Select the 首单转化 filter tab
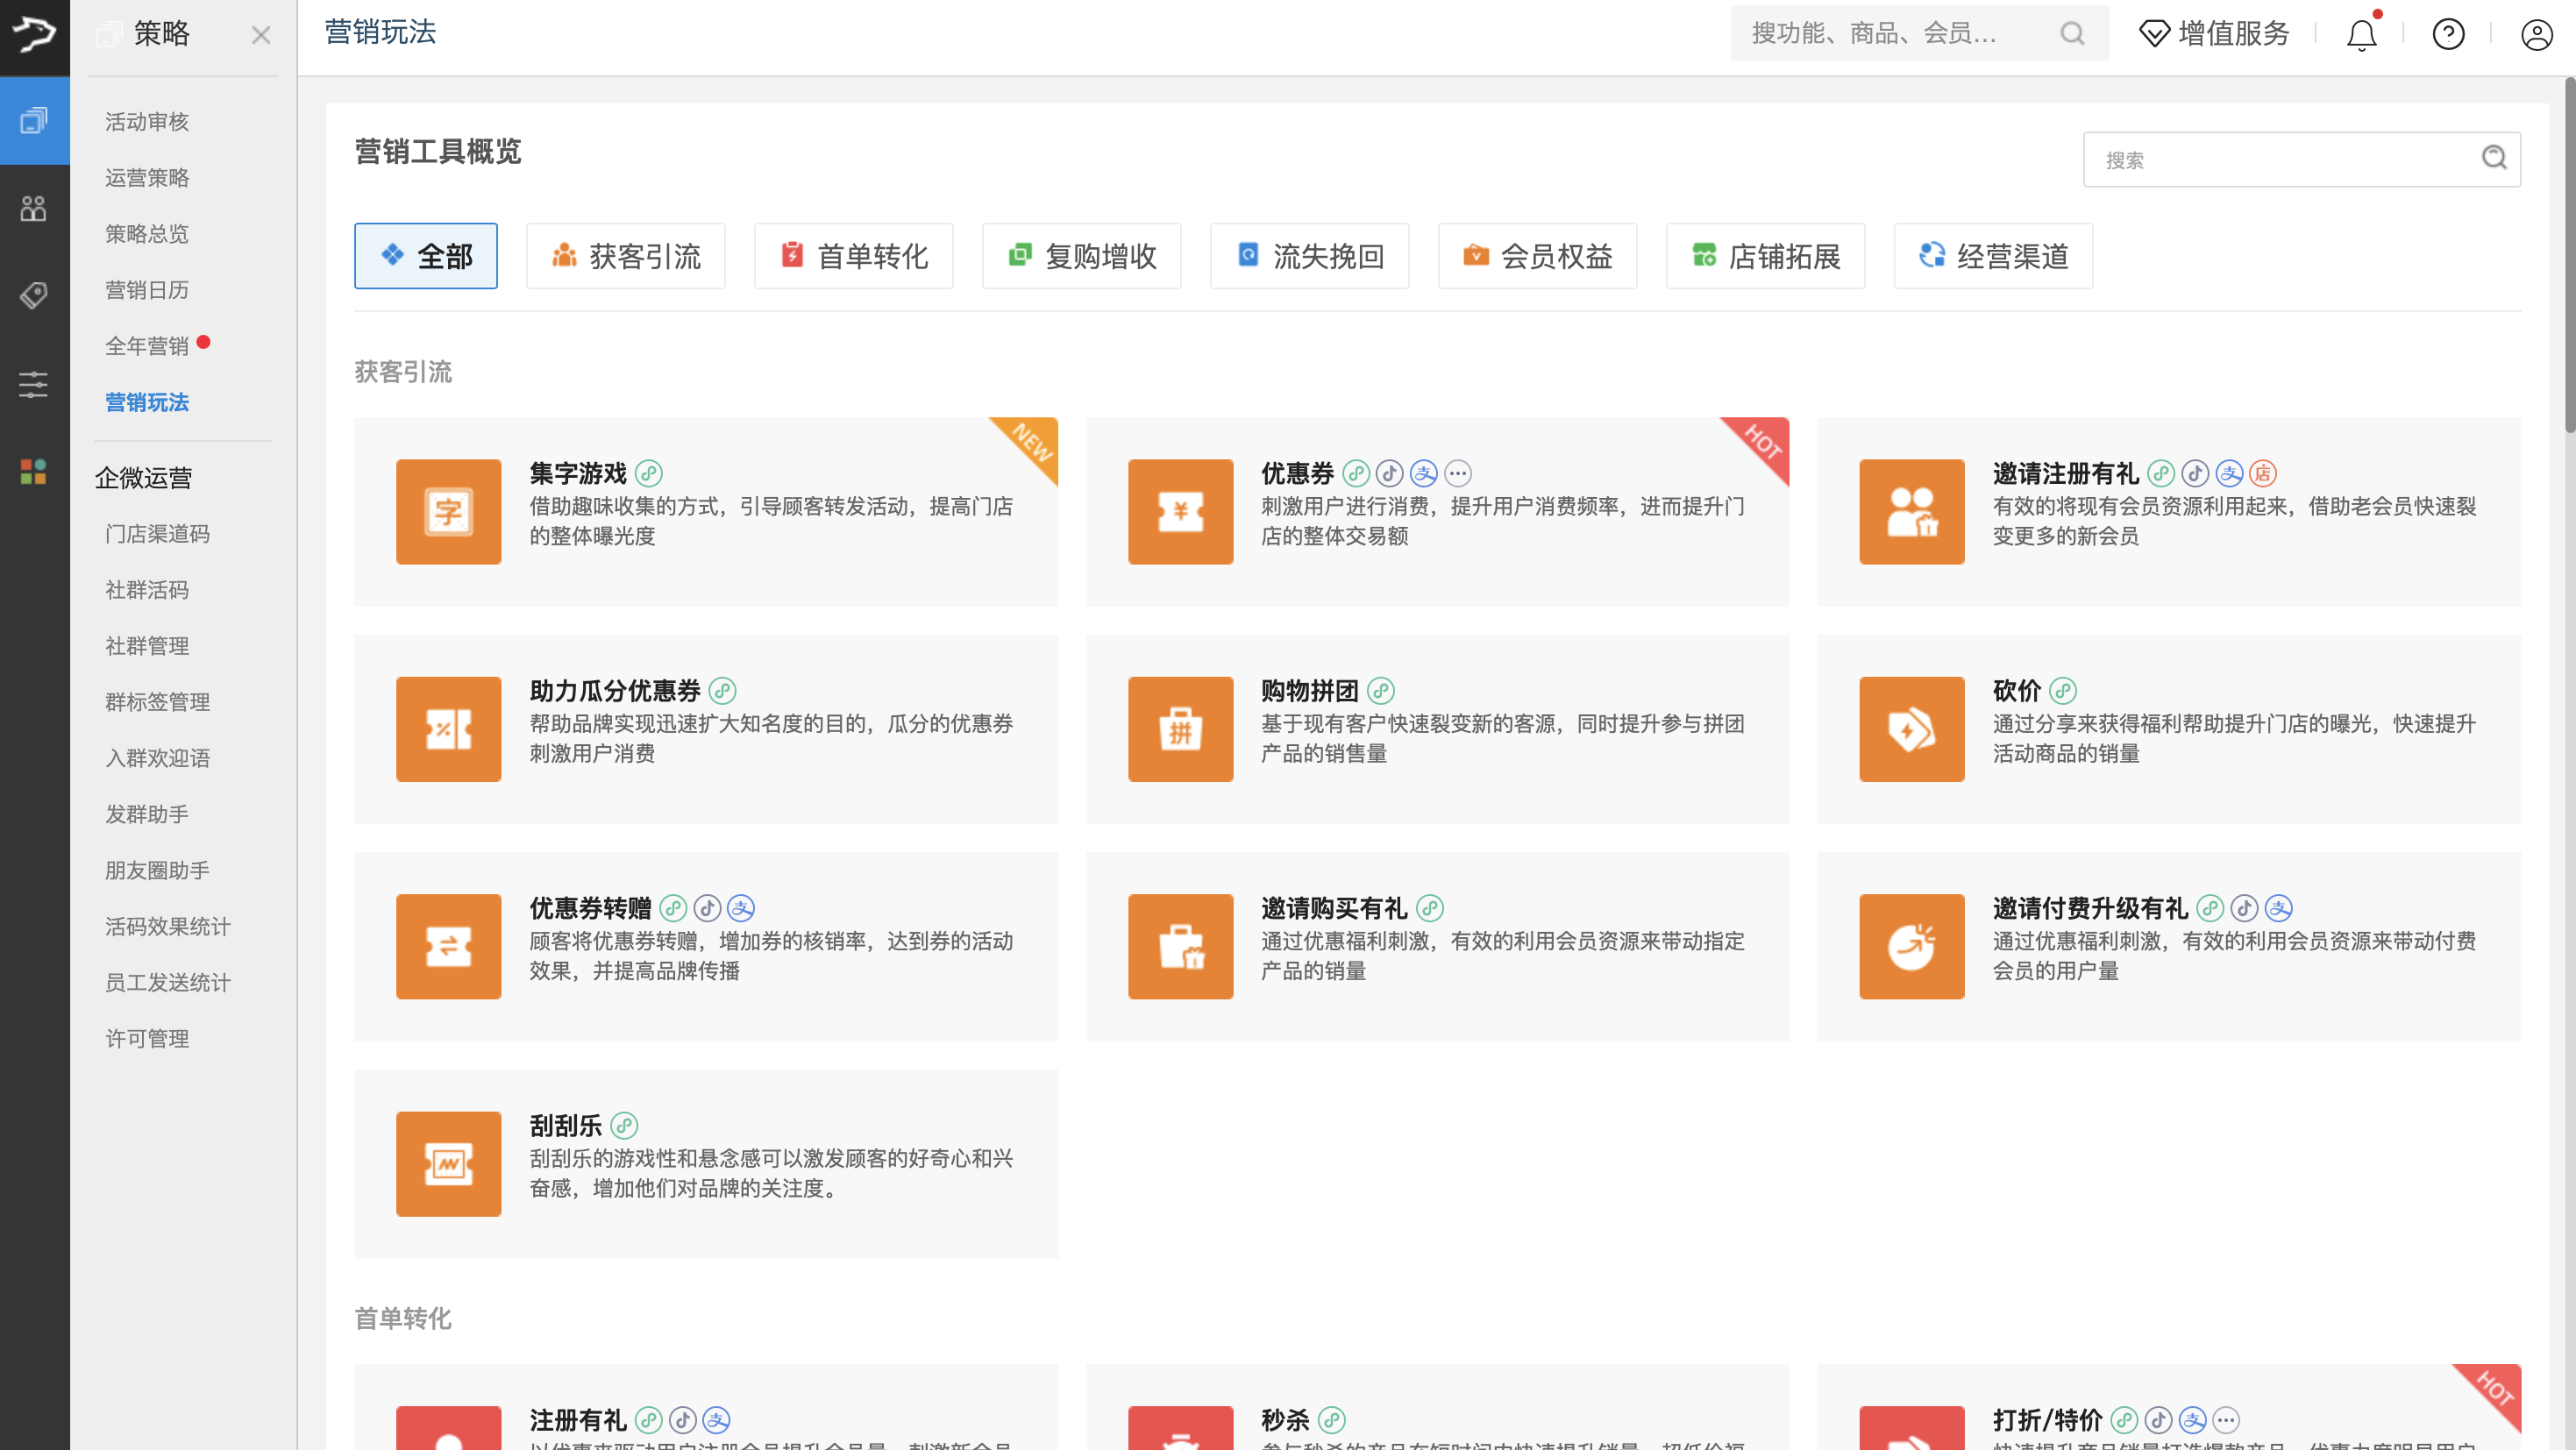This screenshot has width=2576, height=1450. click(854, 256)
